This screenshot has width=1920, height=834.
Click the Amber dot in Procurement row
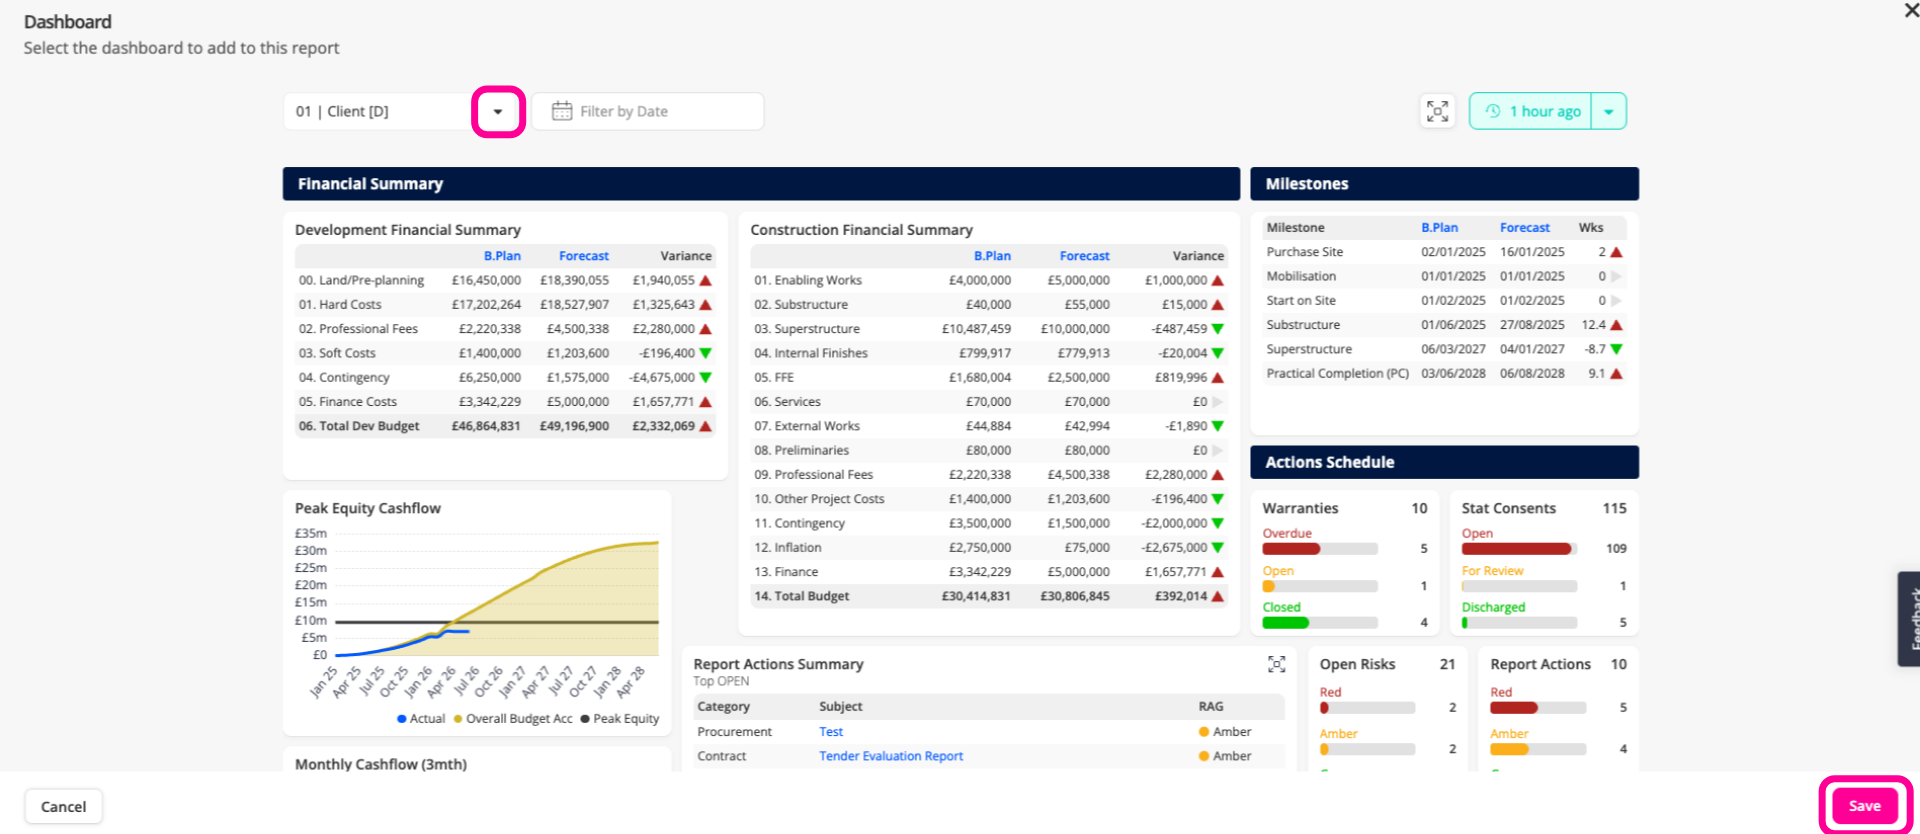(1204, 732)
